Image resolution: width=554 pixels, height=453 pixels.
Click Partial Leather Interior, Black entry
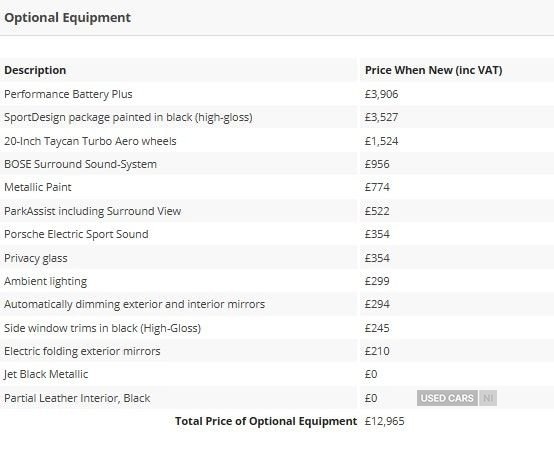tap(77, 398)
